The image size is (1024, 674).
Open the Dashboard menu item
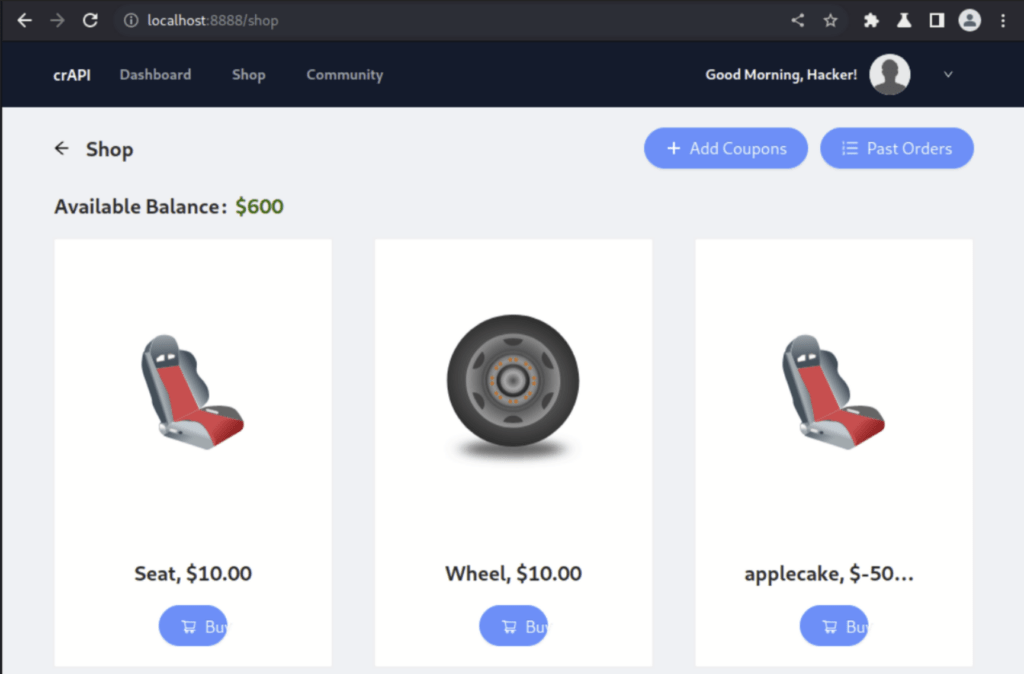(x=155, y=75)
